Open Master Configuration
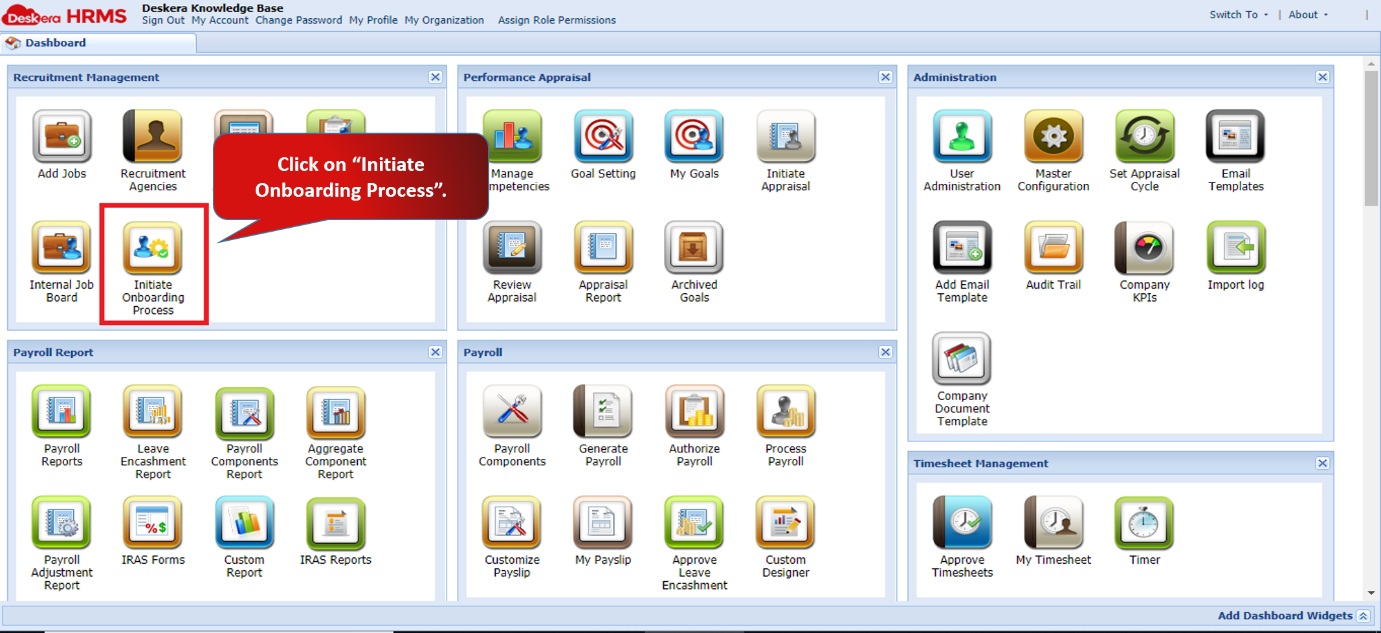This screenshot has width=1381, height=633. pos(1053,136)
